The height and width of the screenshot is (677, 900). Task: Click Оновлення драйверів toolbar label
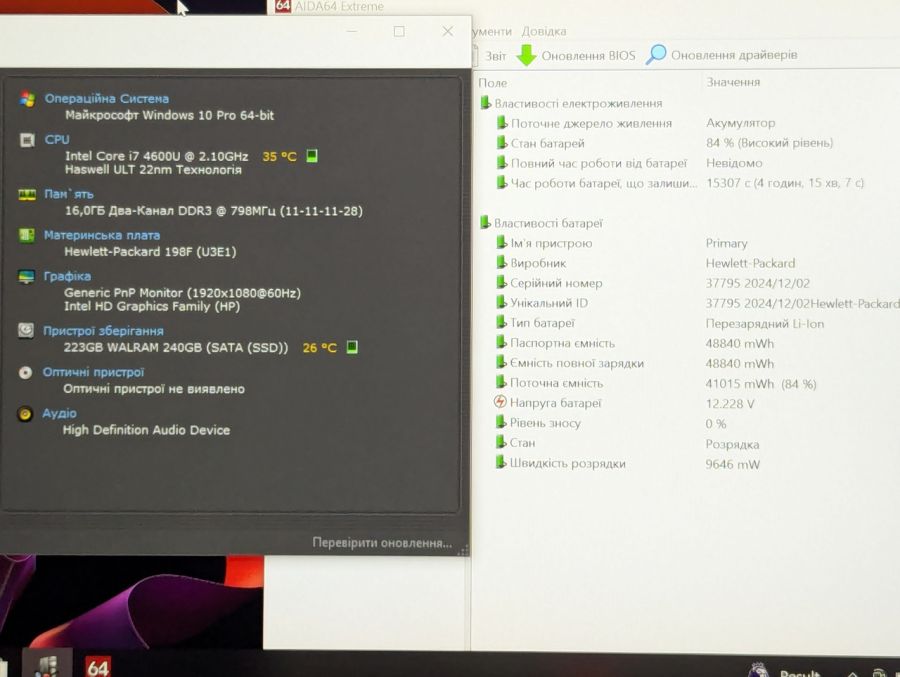coord(734,55)
